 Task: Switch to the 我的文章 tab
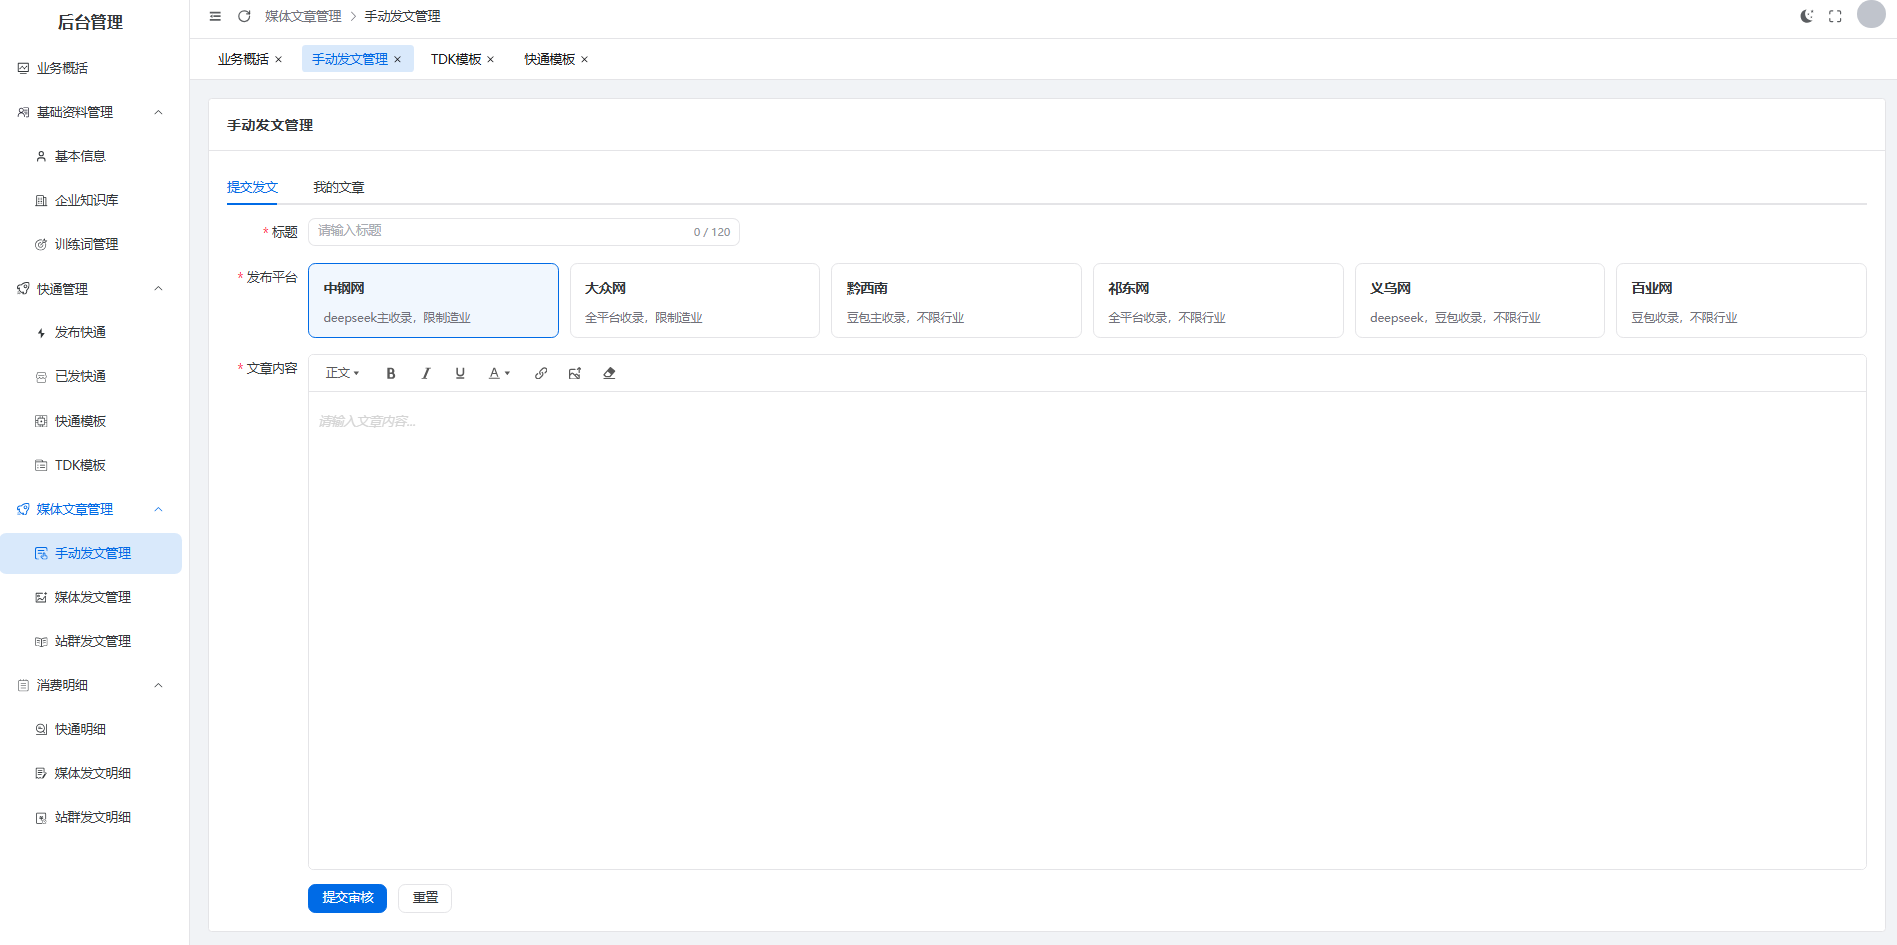pos(339,187)
